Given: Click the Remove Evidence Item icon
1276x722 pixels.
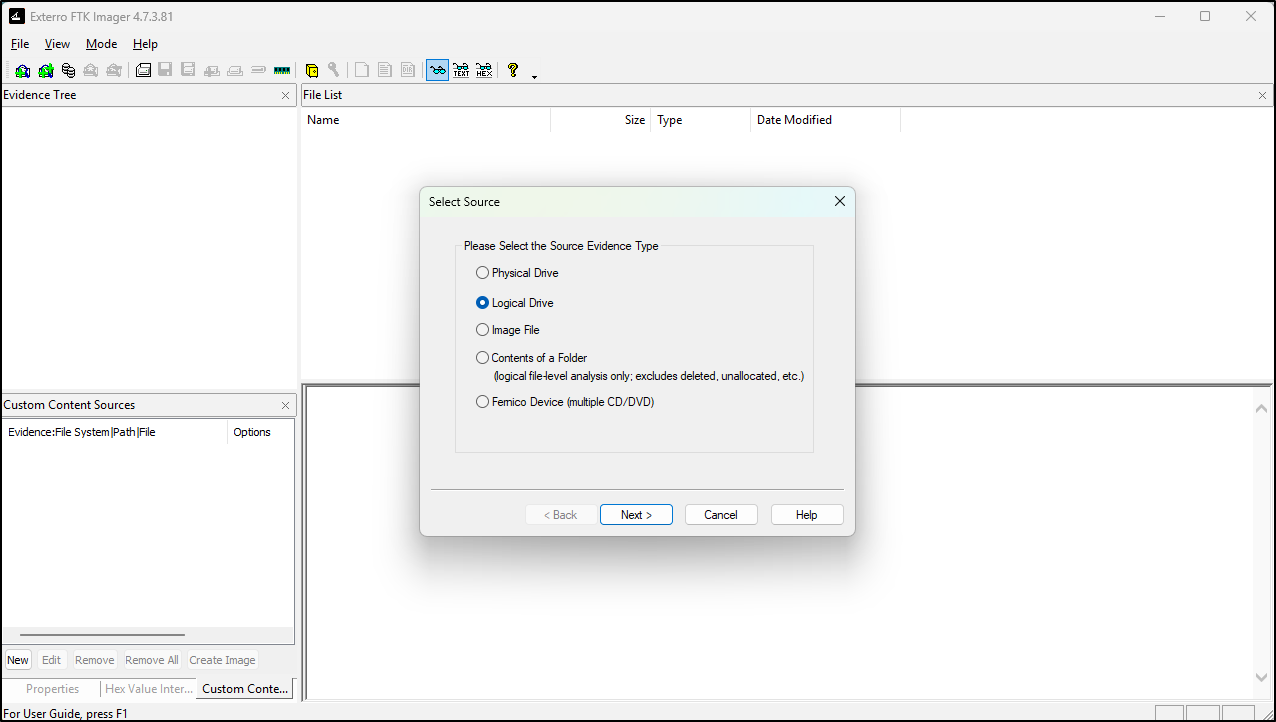Looking at the screenshot, I should click(x=91, y=70).
